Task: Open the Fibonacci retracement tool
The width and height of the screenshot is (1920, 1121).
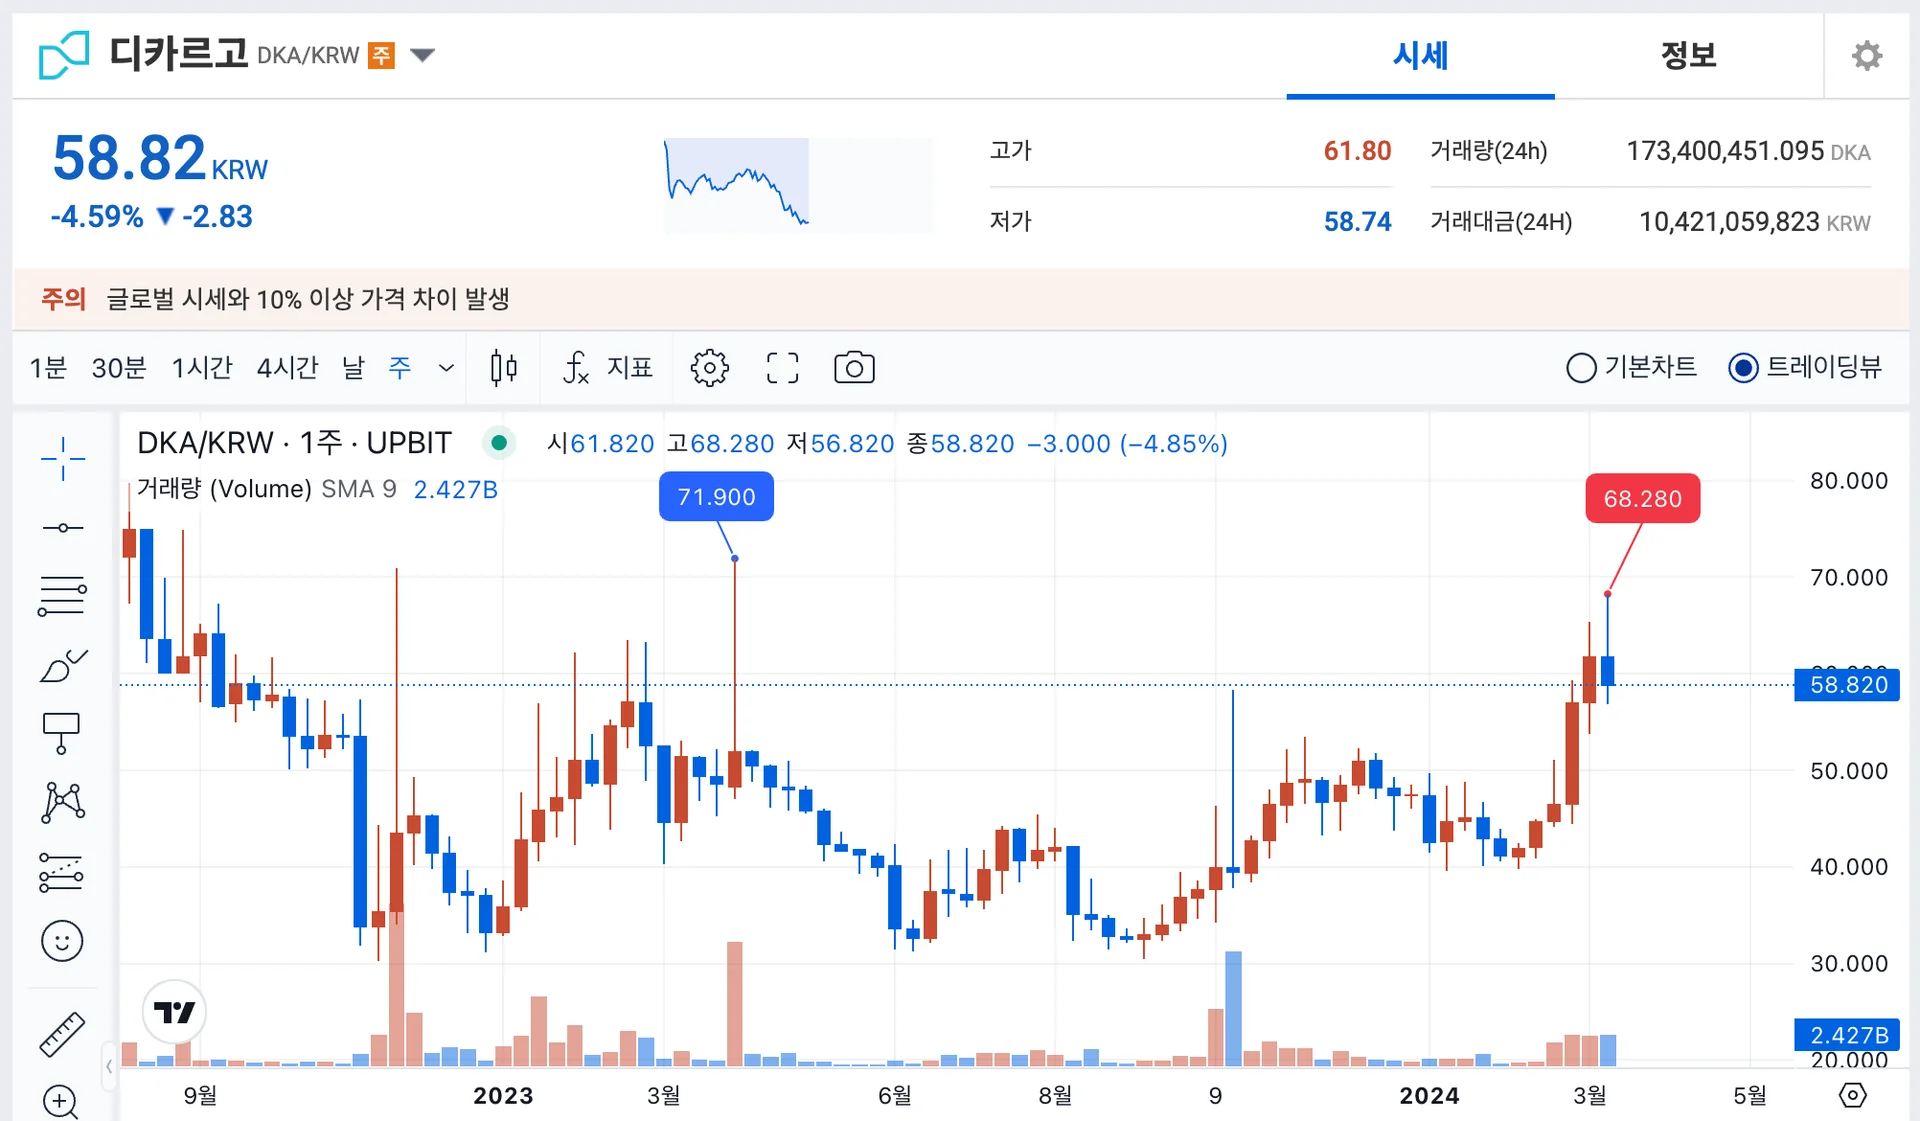Action: [x=62, y=596]
